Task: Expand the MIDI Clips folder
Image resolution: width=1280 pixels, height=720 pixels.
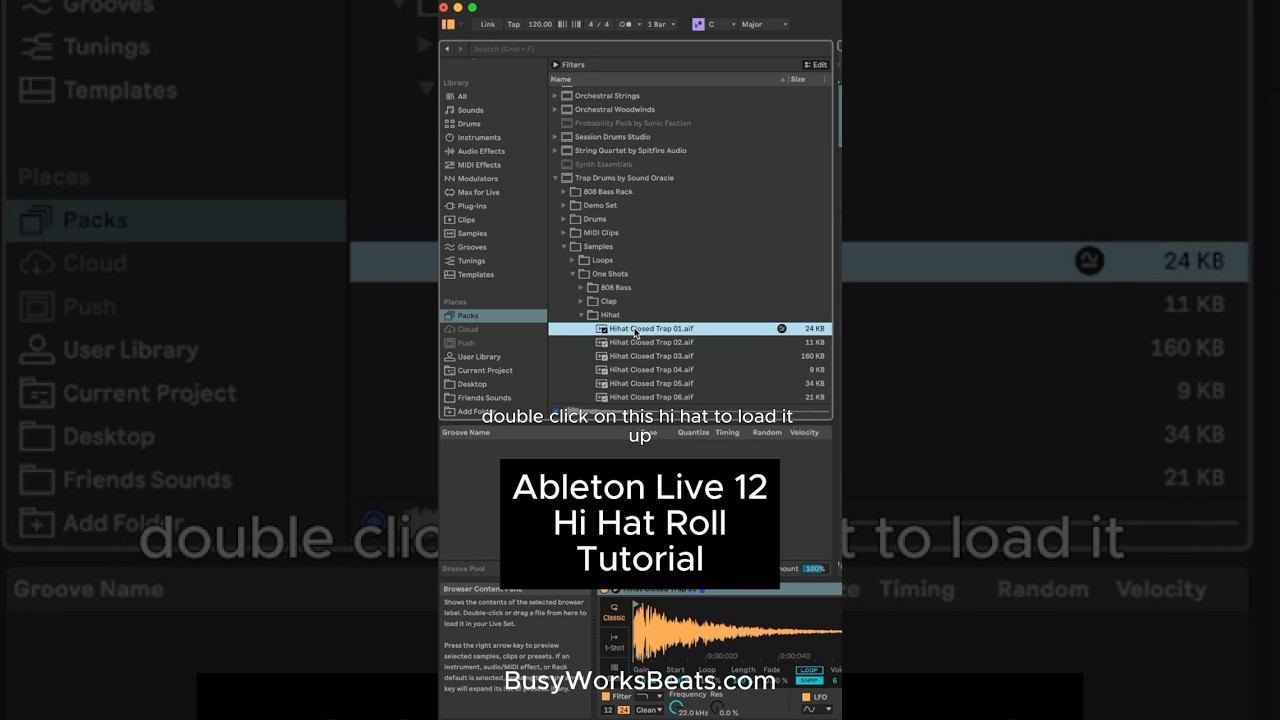Action: tap(564, 233)
